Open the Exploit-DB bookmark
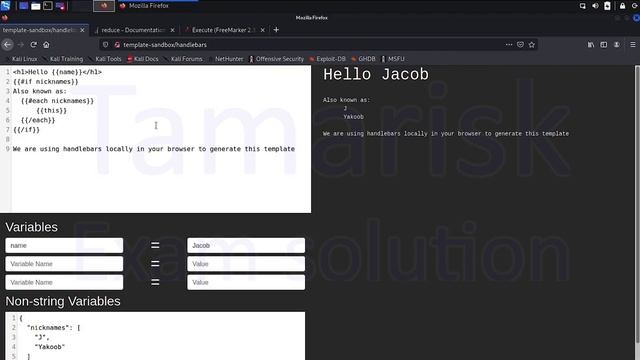Image resolution: width=640 pixels, height=360 pixels. pyautogui.click(x=327, y=59)
